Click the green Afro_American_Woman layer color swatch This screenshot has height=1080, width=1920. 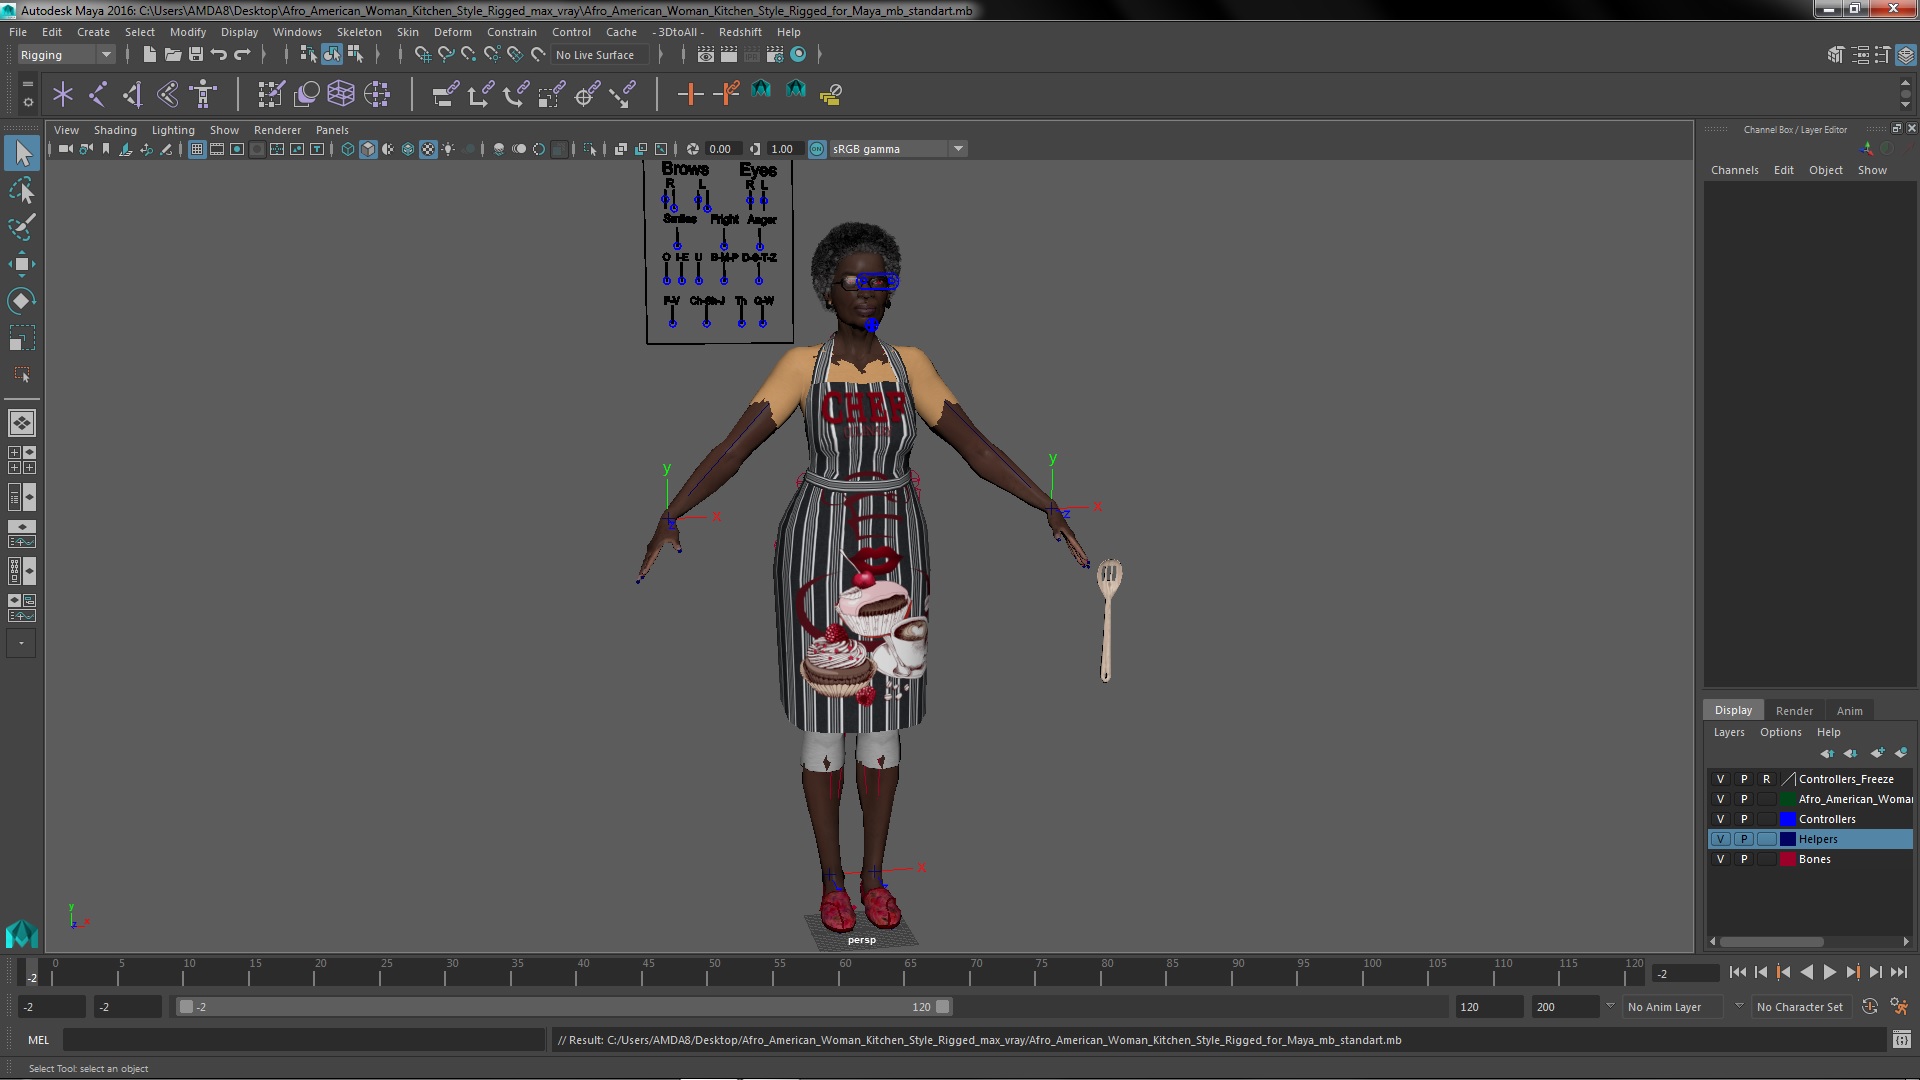[x=1788, y=799]
